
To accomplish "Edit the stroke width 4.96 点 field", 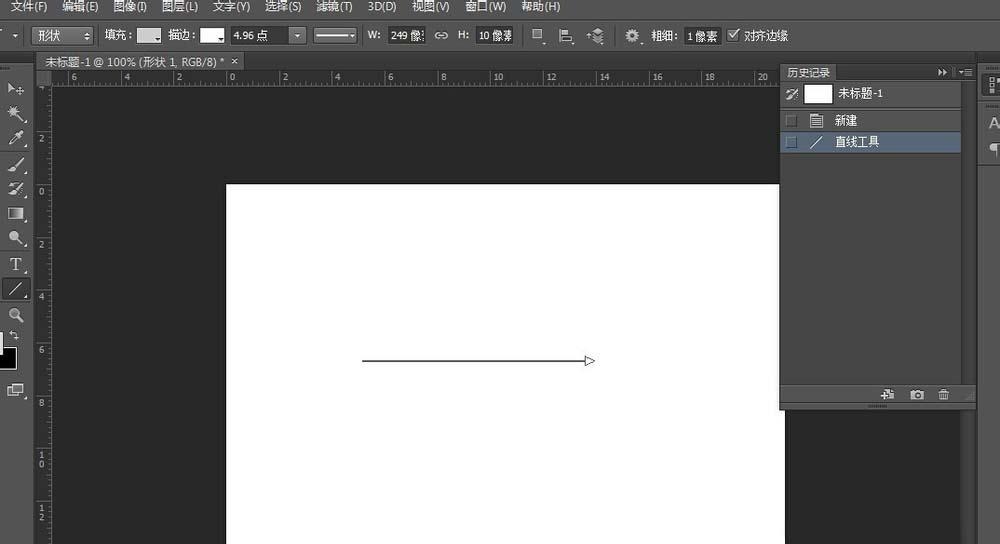I will pyautogui.click(x=260, y=36).
